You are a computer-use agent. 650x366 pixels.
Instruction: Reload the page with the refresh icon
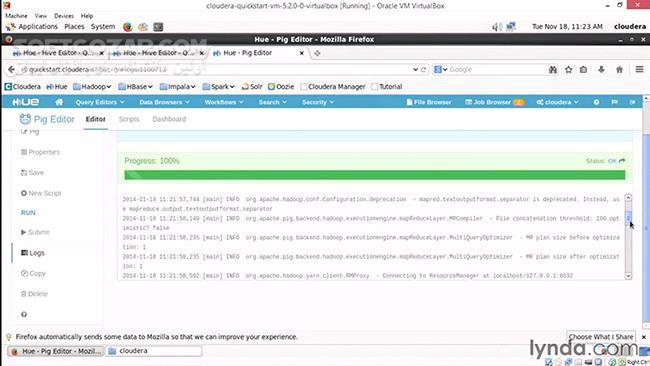click(x=423, y=70)
